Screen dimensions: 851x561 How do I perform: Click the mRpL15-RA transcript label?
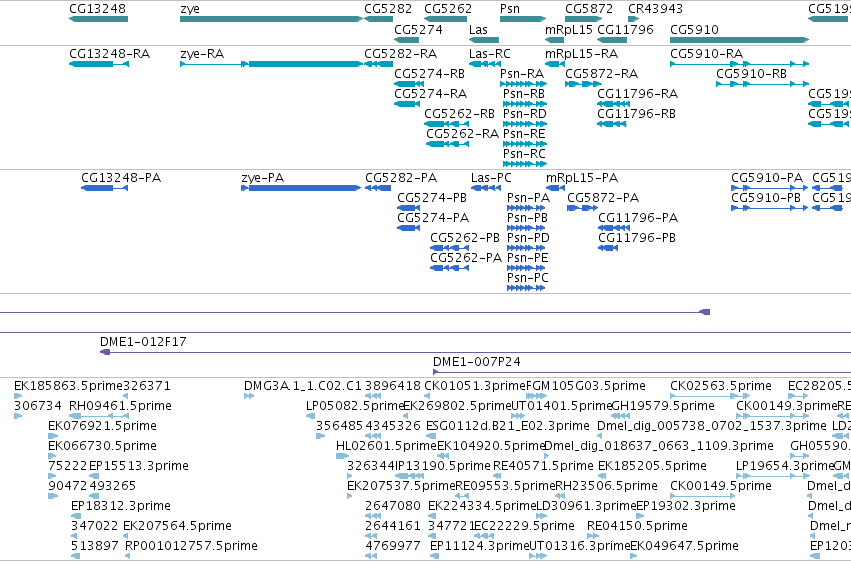point(581,54)
